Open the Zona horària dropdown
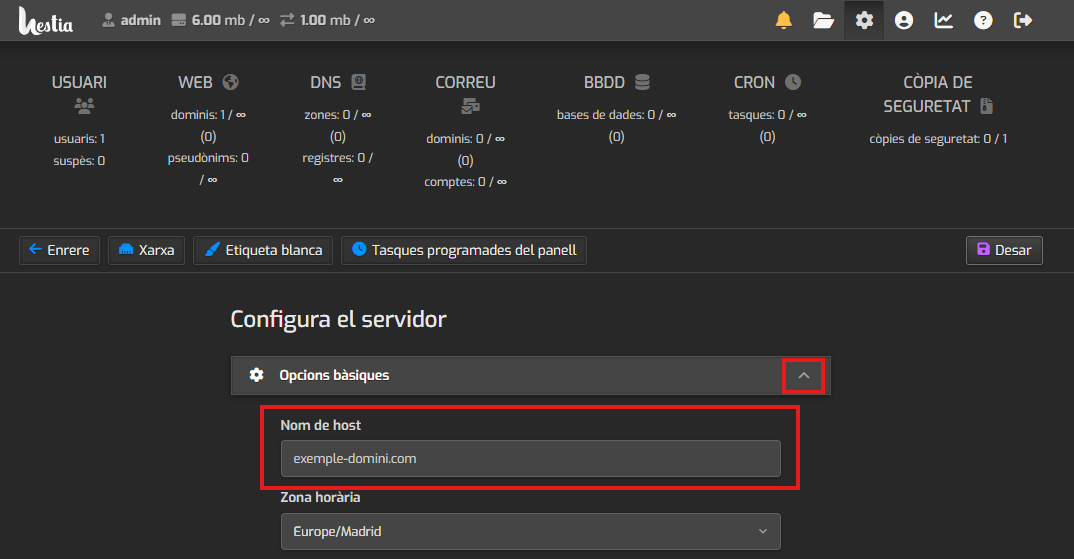Screen dimensions: 1074x559 530,531
